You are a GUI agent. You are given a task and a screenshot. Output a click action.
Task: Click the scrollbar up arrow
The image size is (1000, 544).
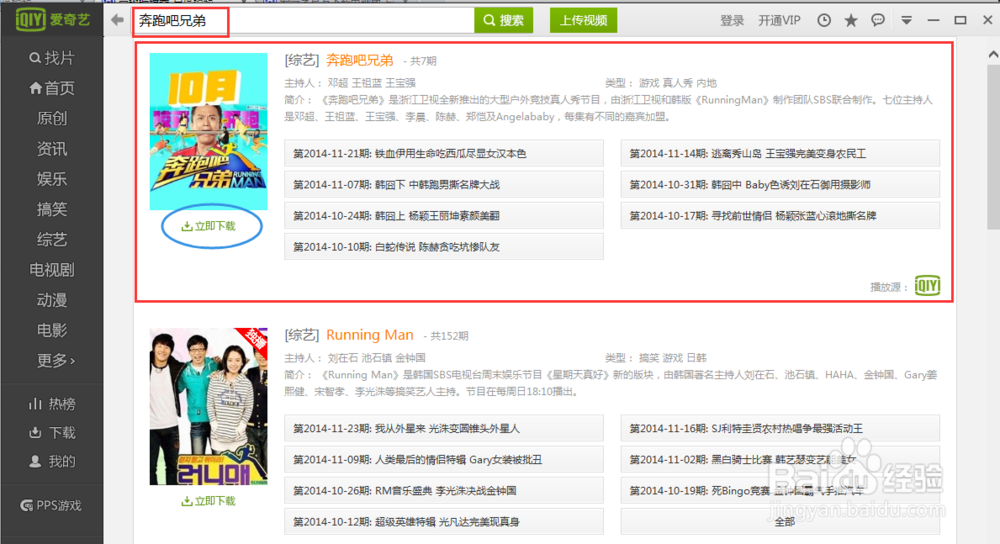[x=993, y=55]
